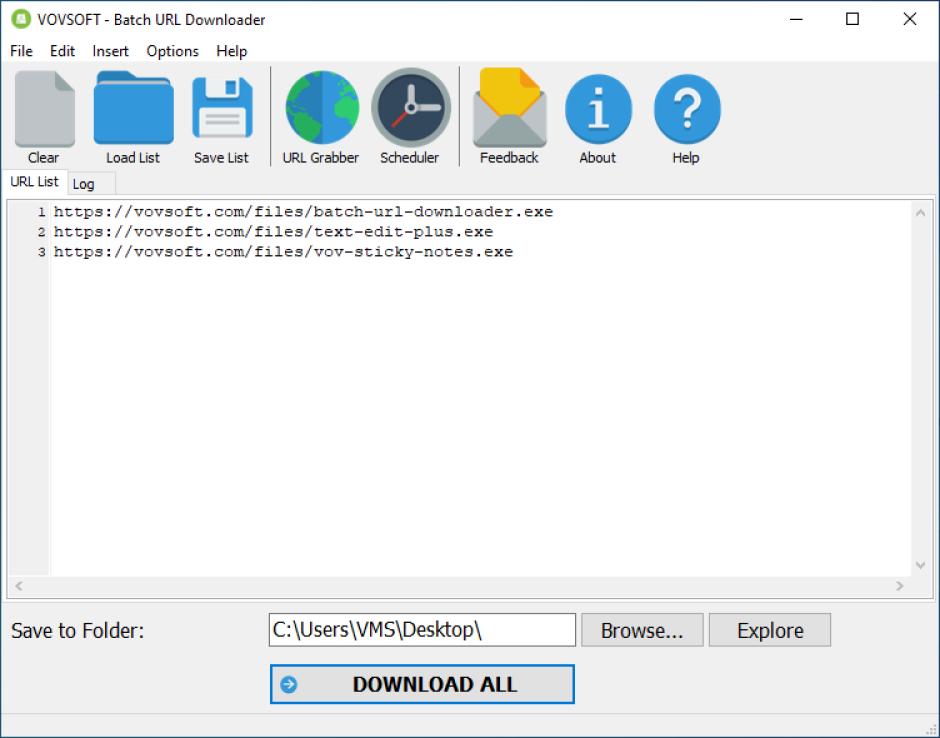The image size is (940, 738).
Task: Open the Options menu
Action: (173, 51)
